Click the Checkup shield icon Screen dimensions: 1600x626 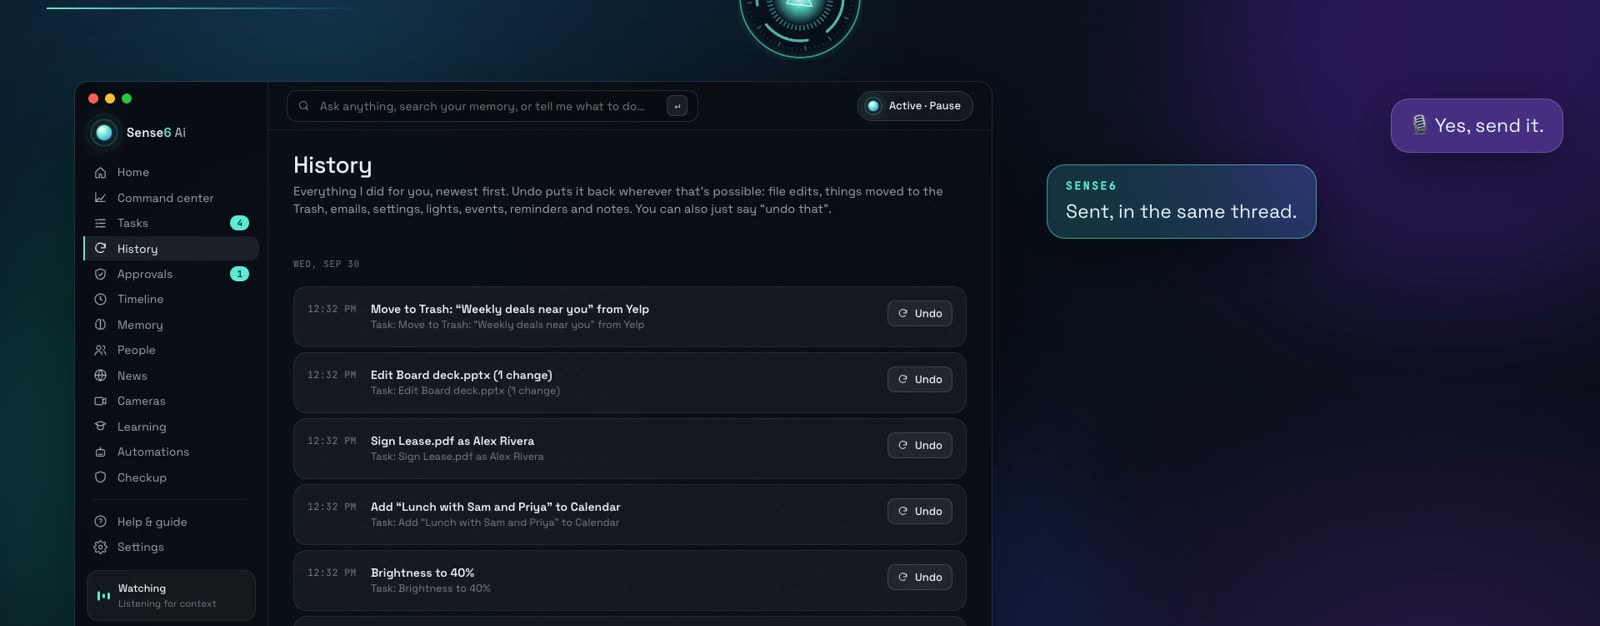(x=100, y=477)
